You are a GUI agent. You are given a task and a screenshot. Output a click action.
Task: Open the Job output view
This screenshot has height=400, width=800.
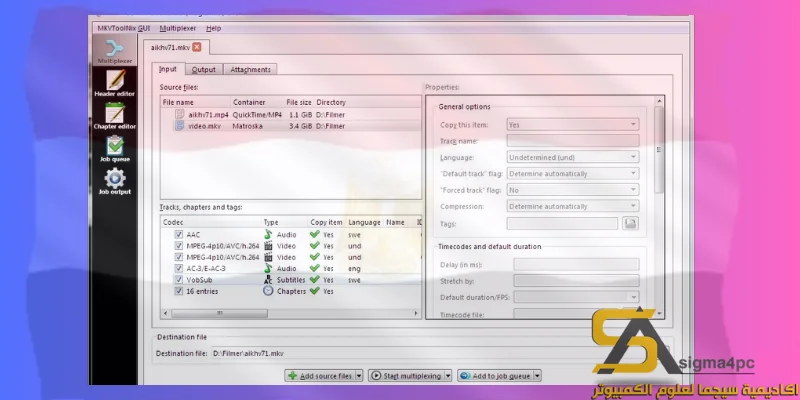pos(115,182)
